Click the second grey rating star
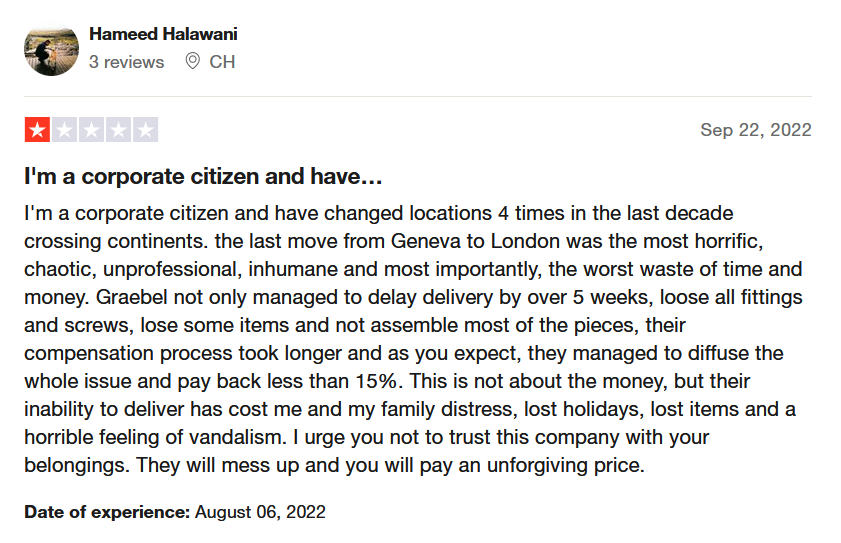The image size is (841, 543). (64, 130)
